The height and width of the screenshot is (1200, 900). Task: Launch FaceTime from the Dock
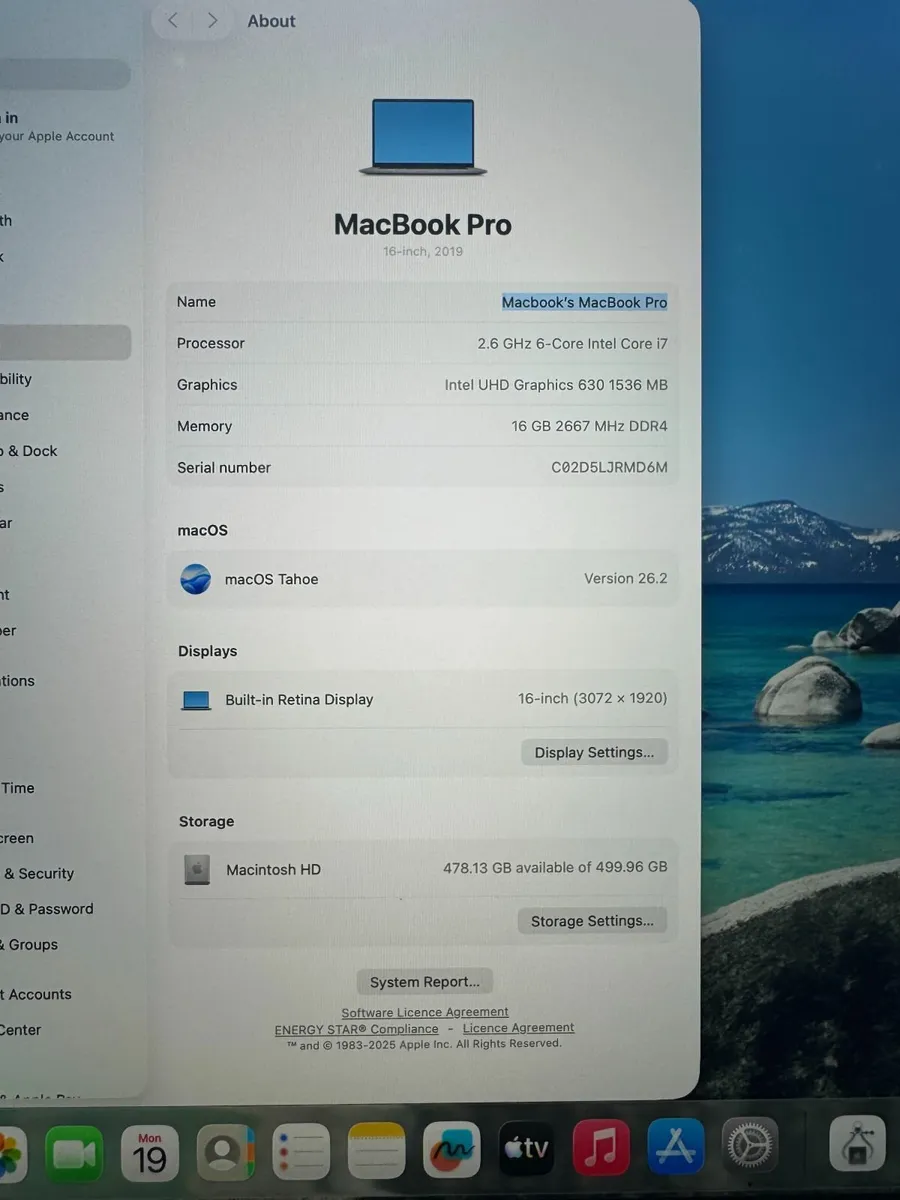75,1152
